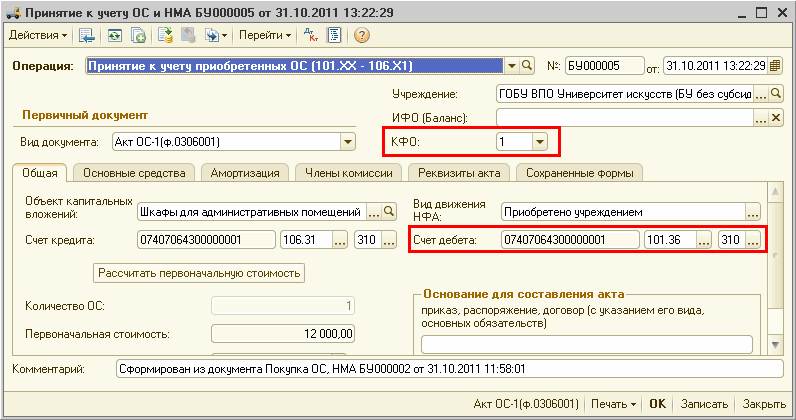
Task: Click the copy document icon with plus
Action: tap(138, 35)
